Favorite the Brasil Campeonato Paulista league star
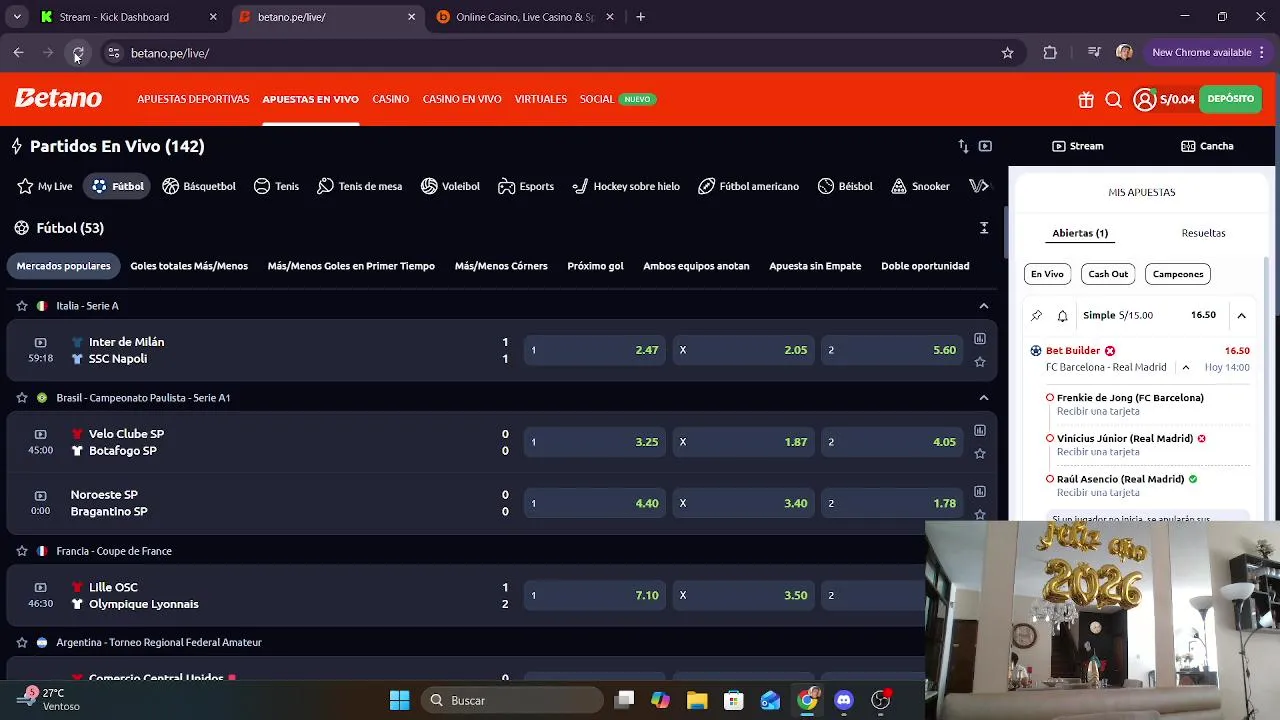Screen dimensions: 1280x720 (22, 398)
